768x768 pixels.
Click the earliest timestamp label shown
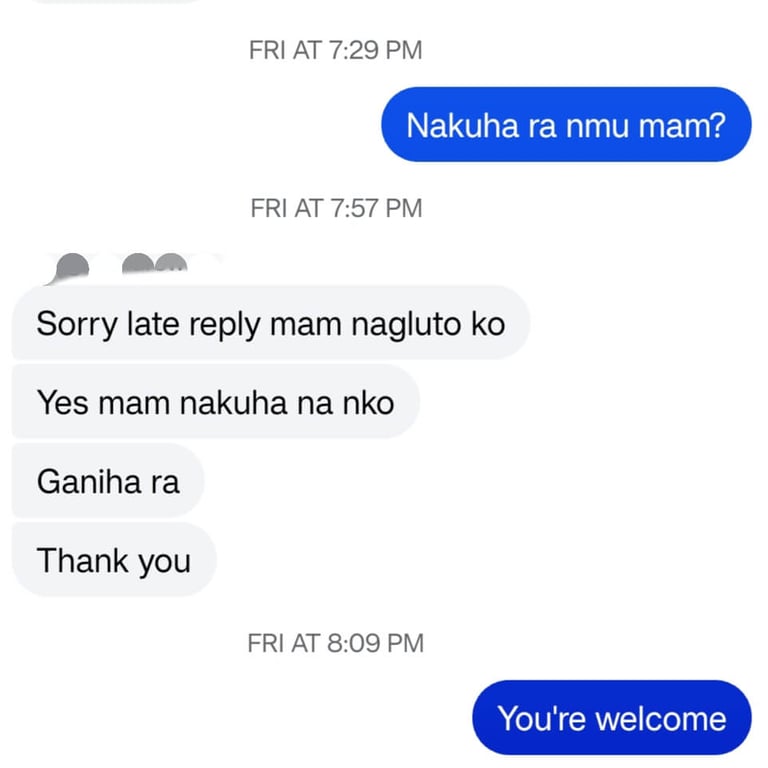click(x=336, y=50)
